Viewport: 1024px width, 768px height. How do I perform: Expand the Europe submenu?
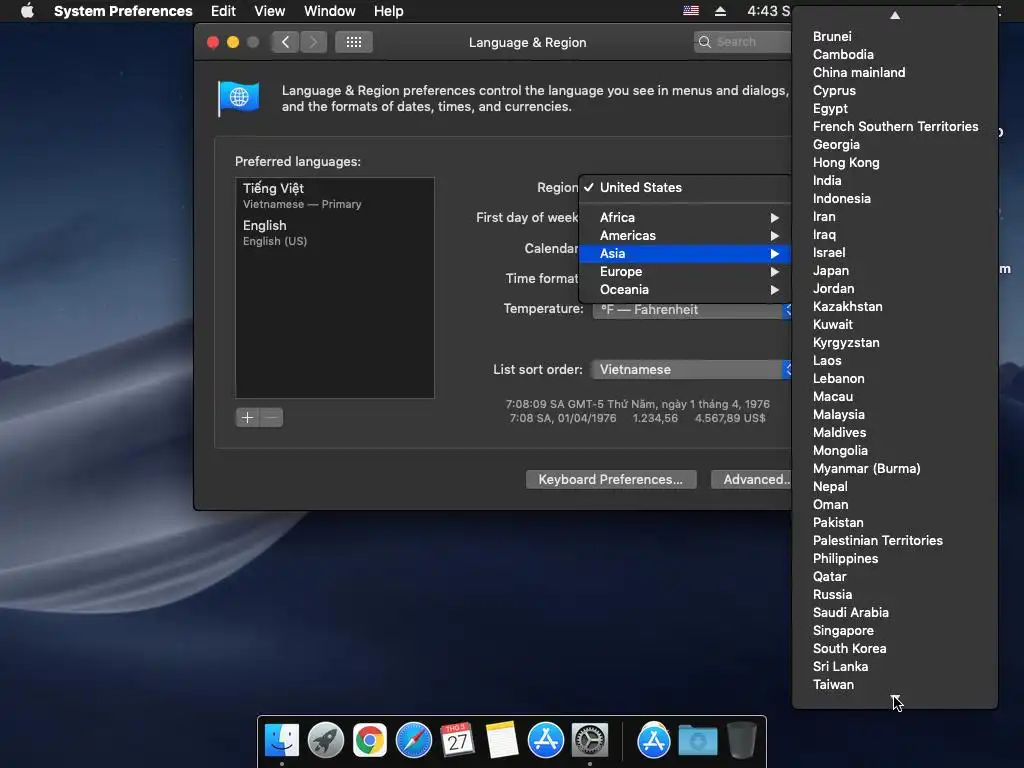pos(684,272)
